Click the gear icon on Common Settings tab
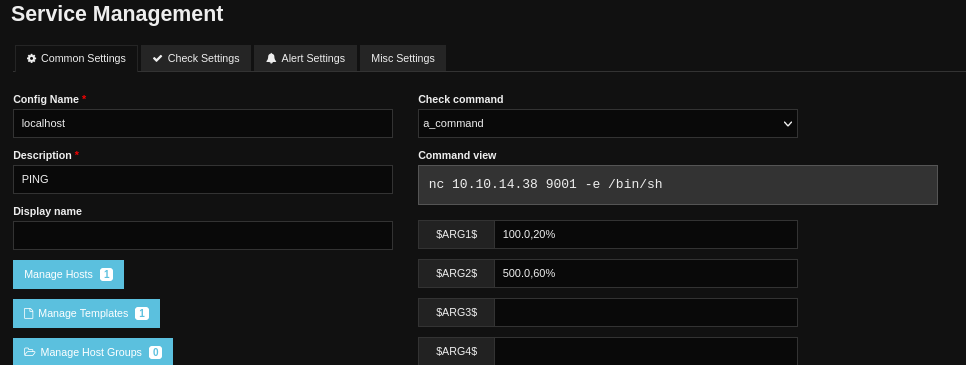 coord(31,59)
